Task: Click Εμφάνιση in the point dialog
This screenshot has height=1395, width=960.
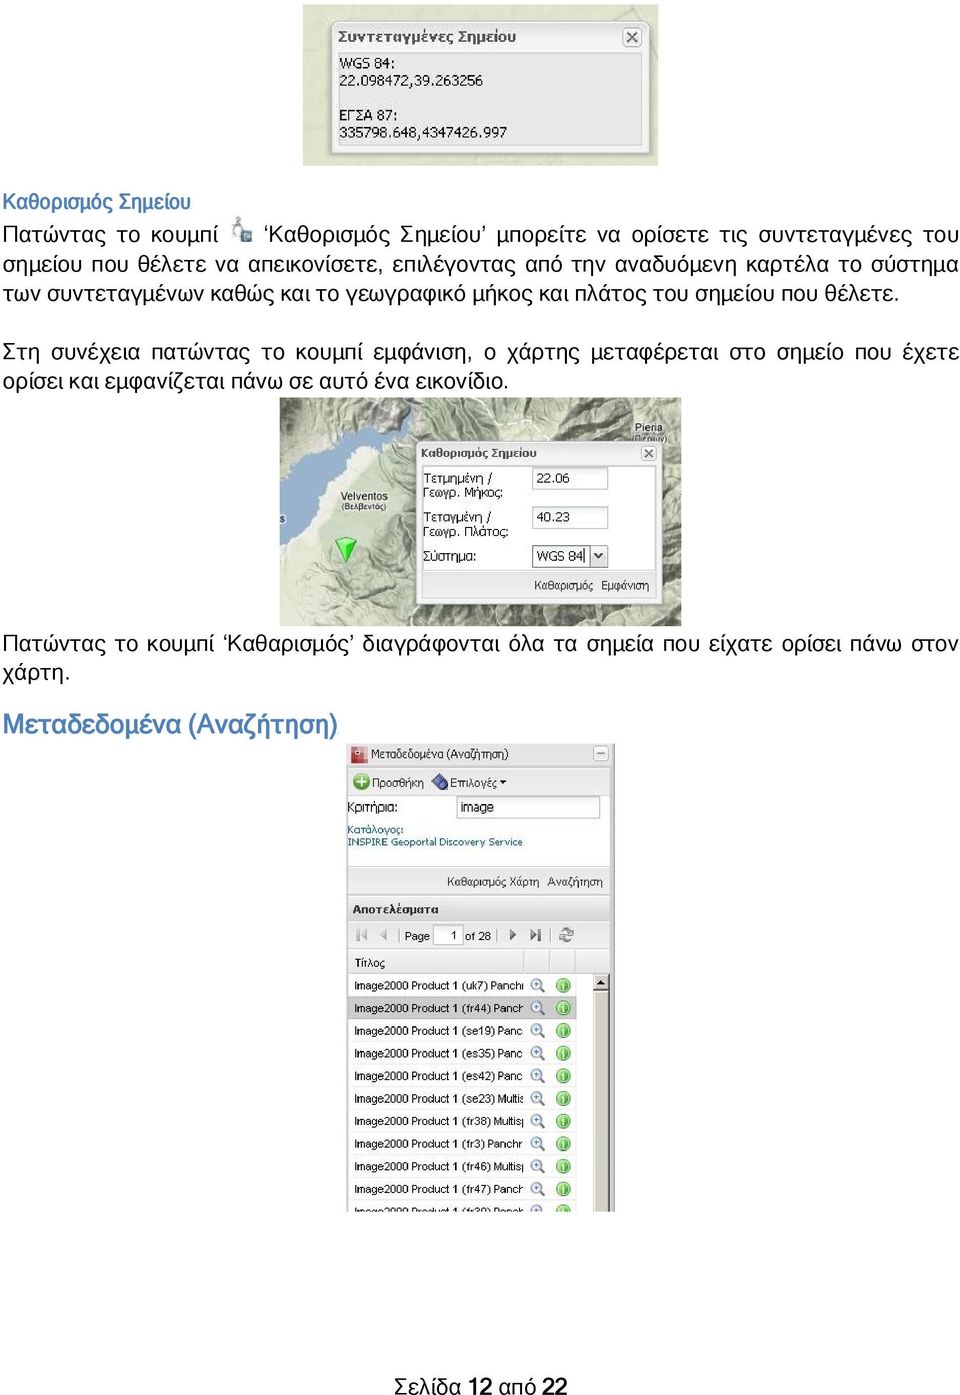Action: click(x=625, y=585)
